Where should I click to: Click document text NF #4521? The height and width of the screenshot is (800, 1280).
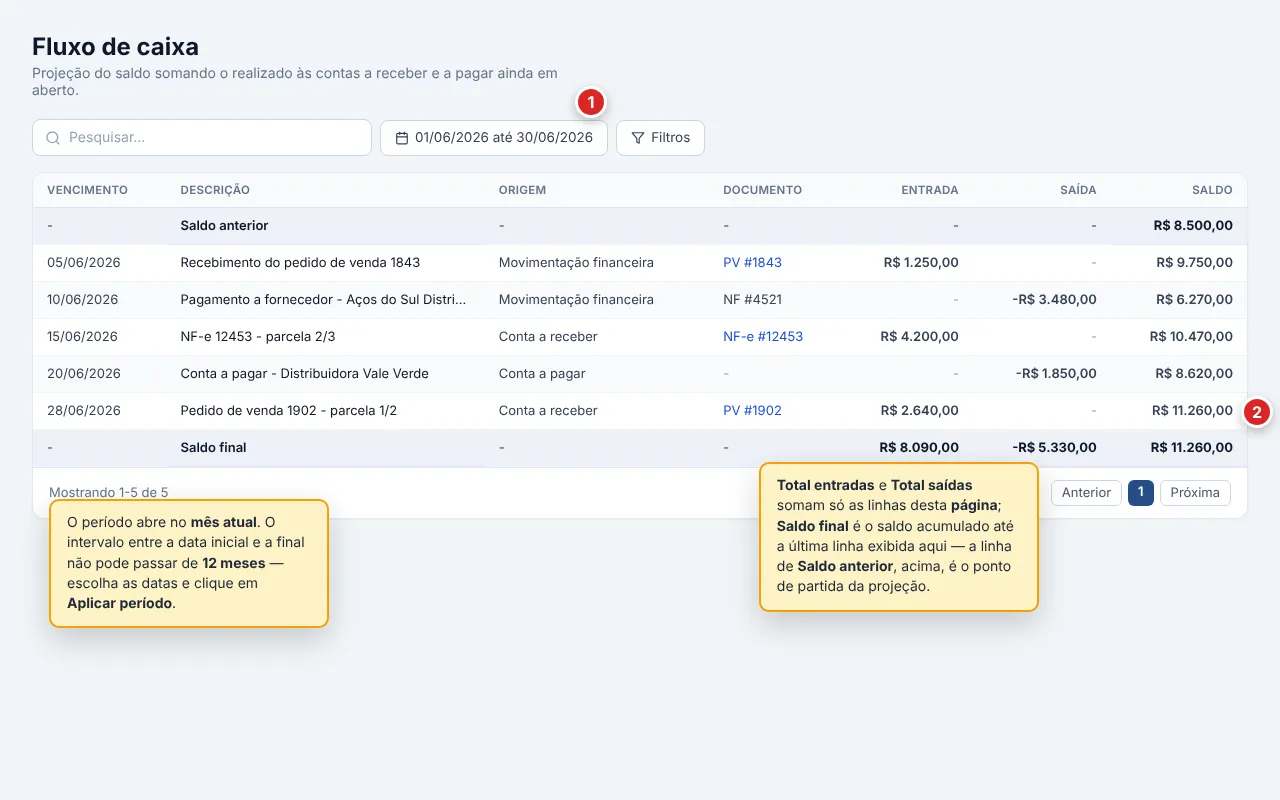tap(752, 300)
